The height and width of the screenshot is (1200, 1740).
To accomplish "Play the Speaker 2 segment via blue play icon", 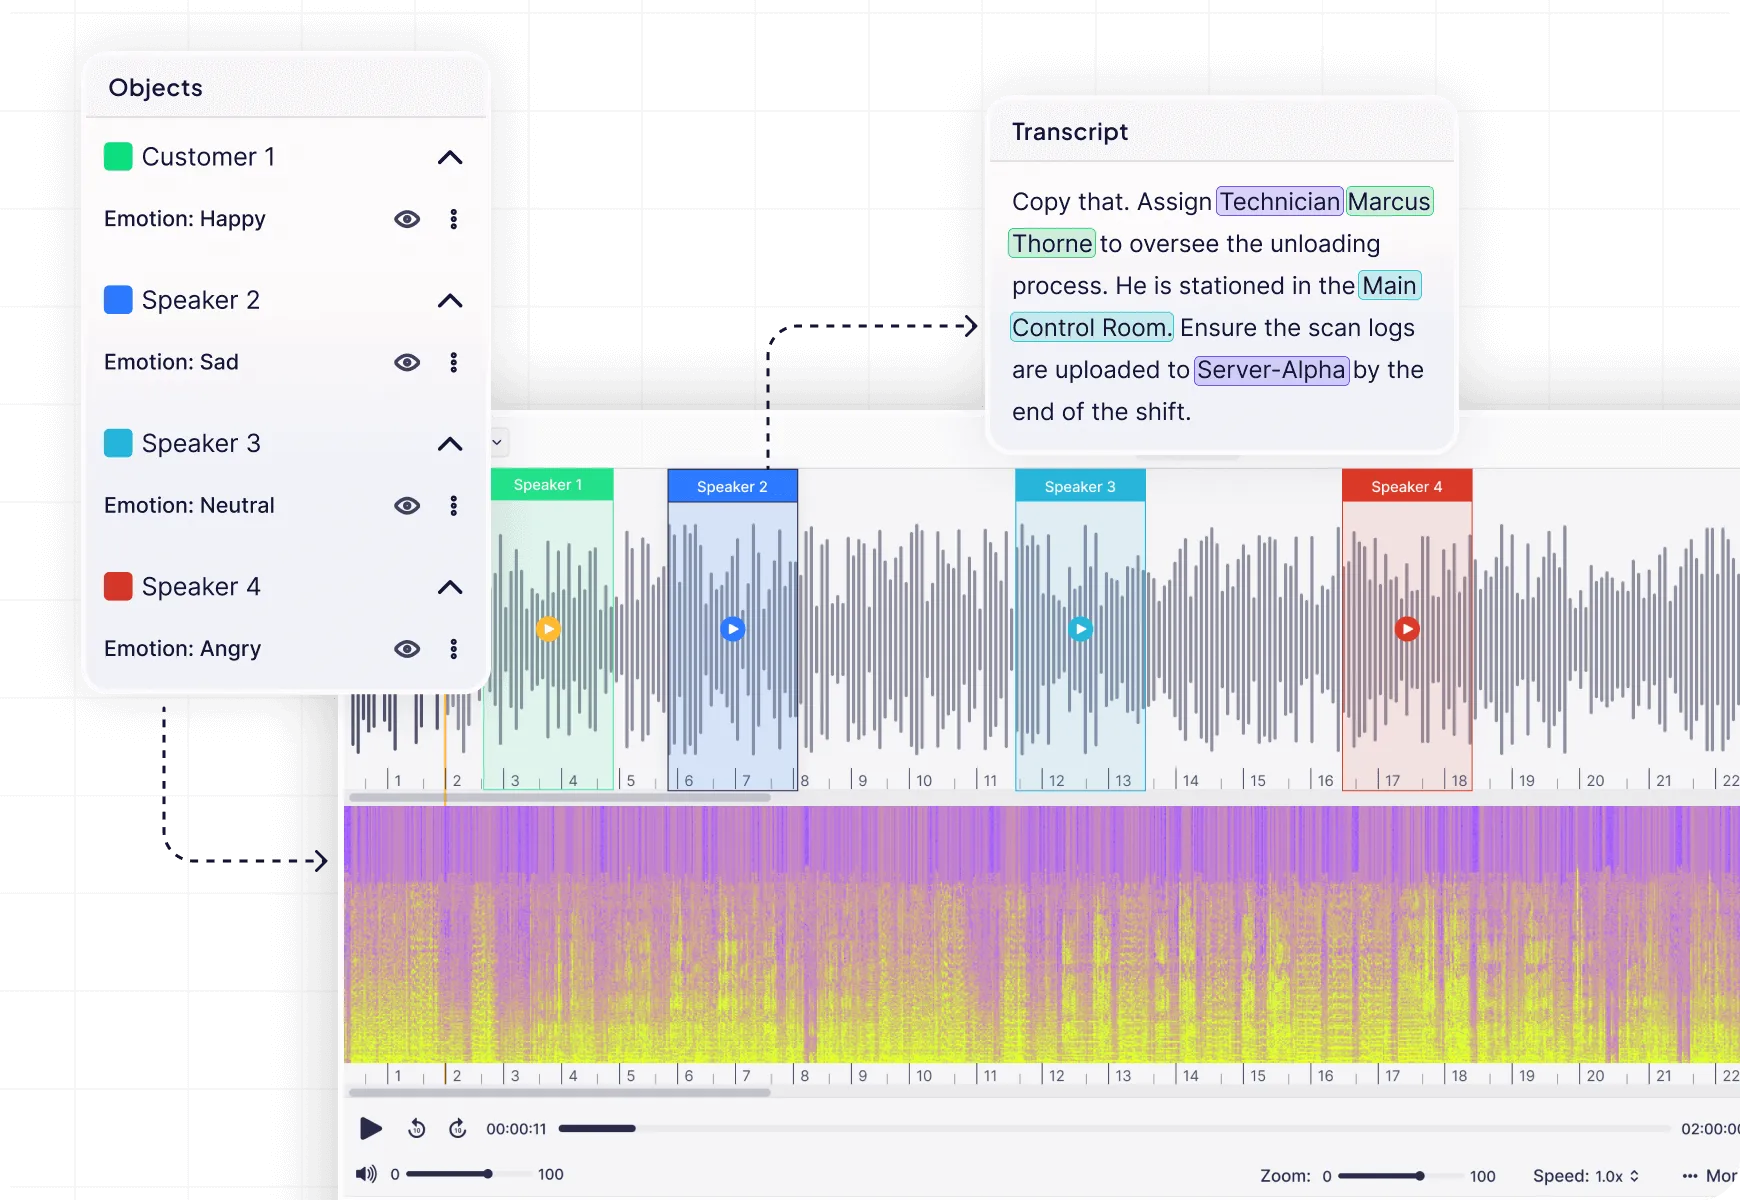I will [733, 629].
